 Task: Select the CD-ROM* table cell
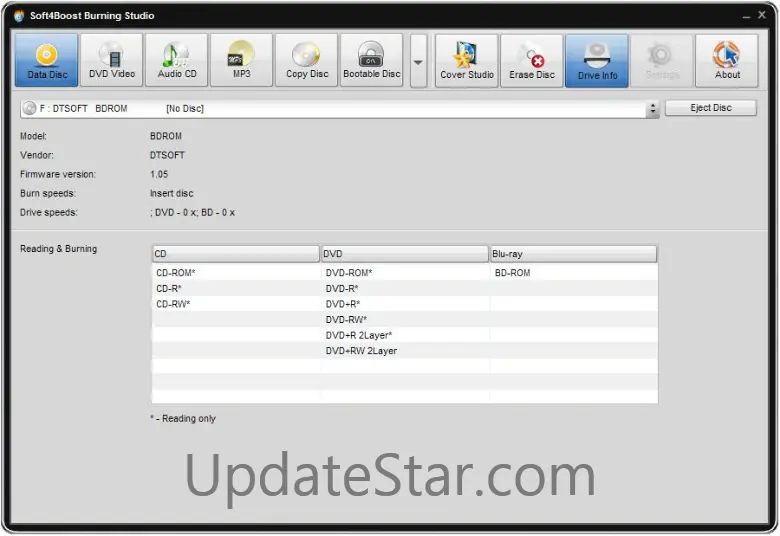(x=236, y=273)
